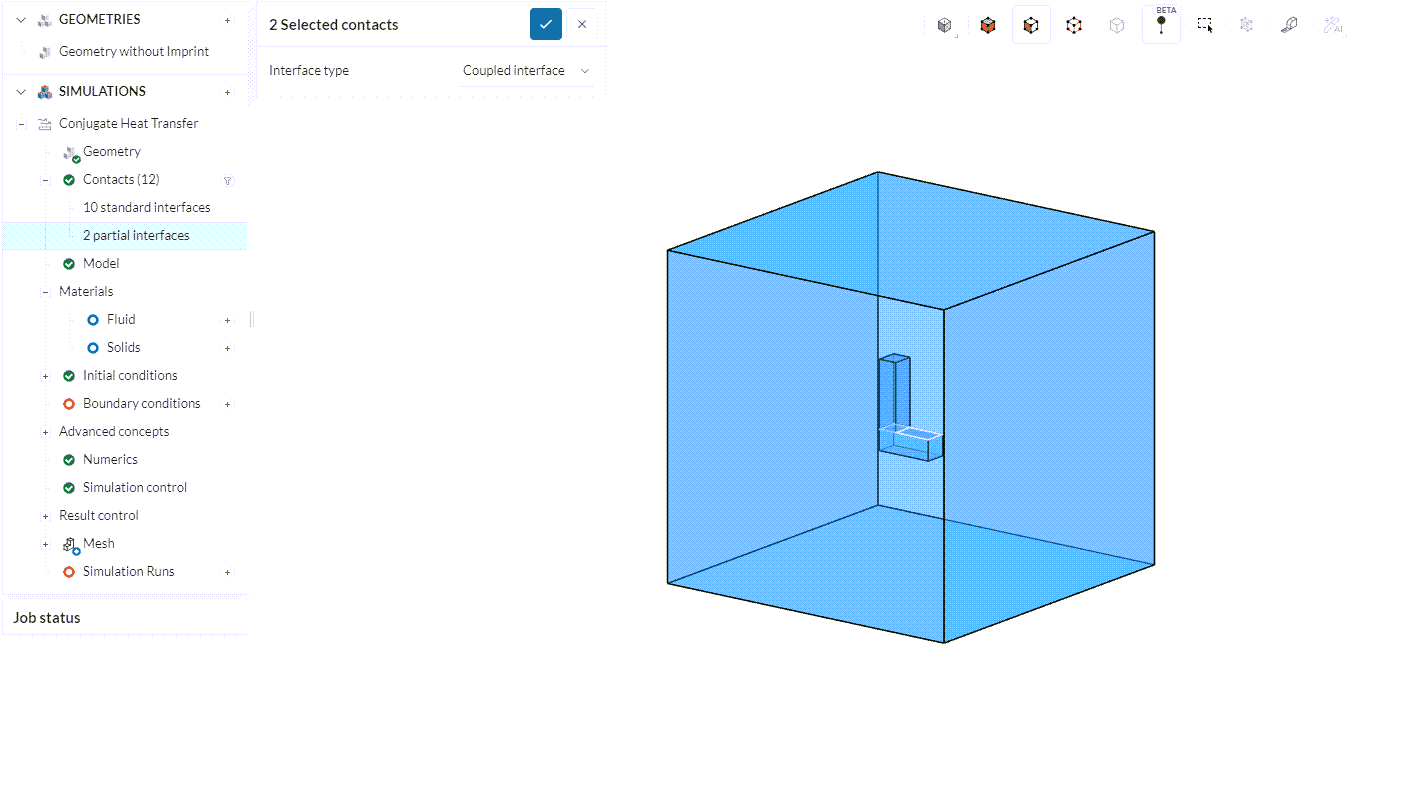Activate volume selection mode icon
Screen dimensions: 1419x795
pyautogui.click(x=988, y=26)
